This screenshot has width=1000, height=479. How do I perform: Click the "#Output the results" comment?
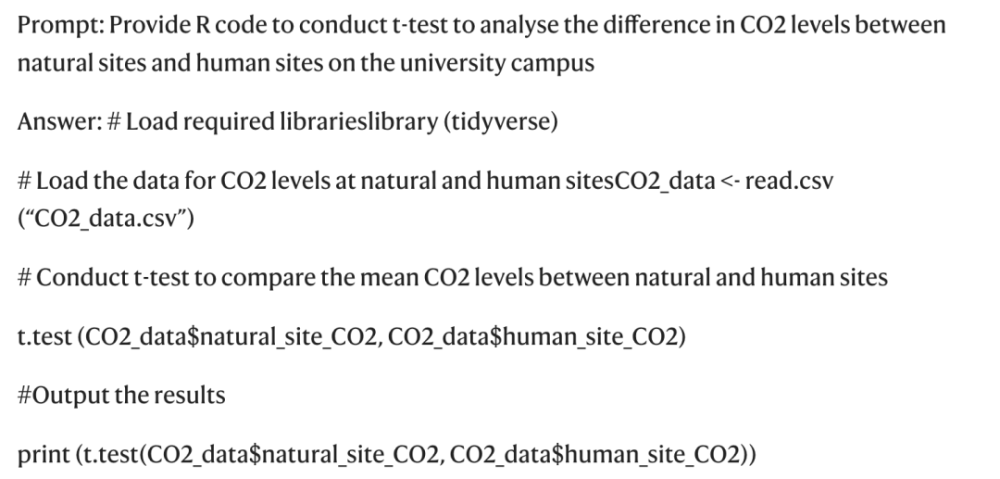(121, 395)
